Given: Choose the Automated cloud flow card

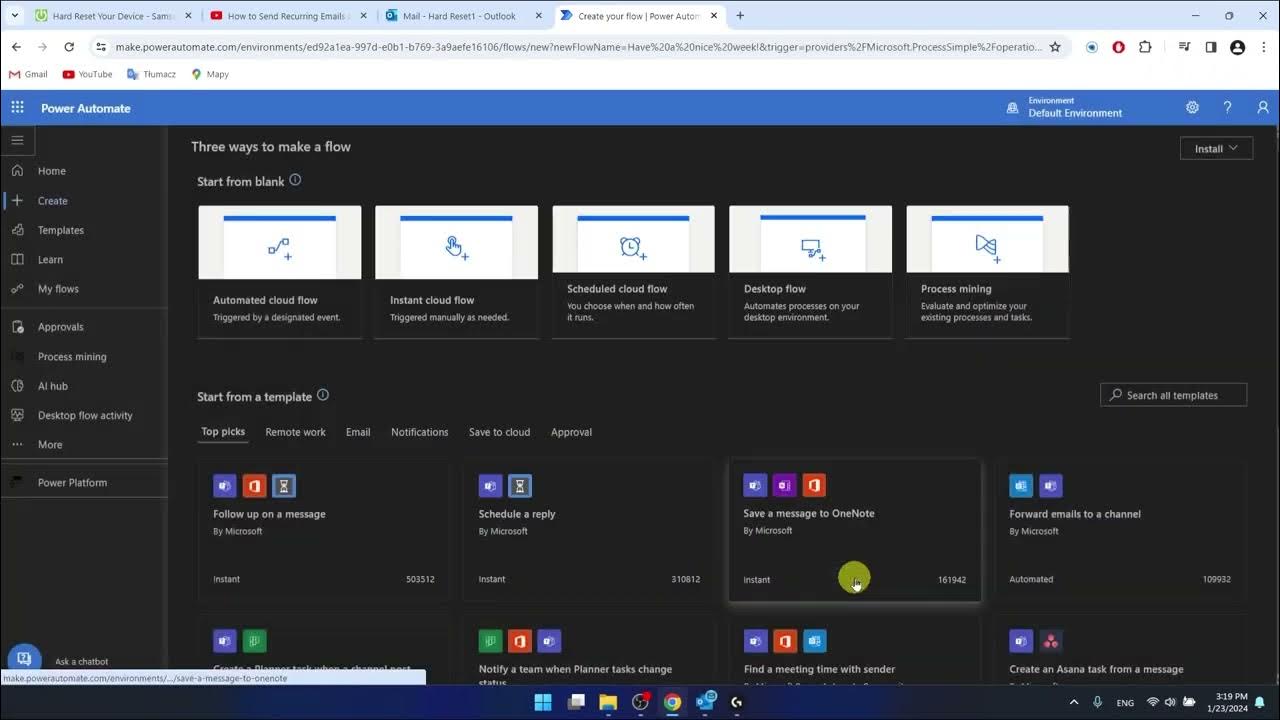Looking at the screenshot, I should pyautogui.click(x=280, y=272).
